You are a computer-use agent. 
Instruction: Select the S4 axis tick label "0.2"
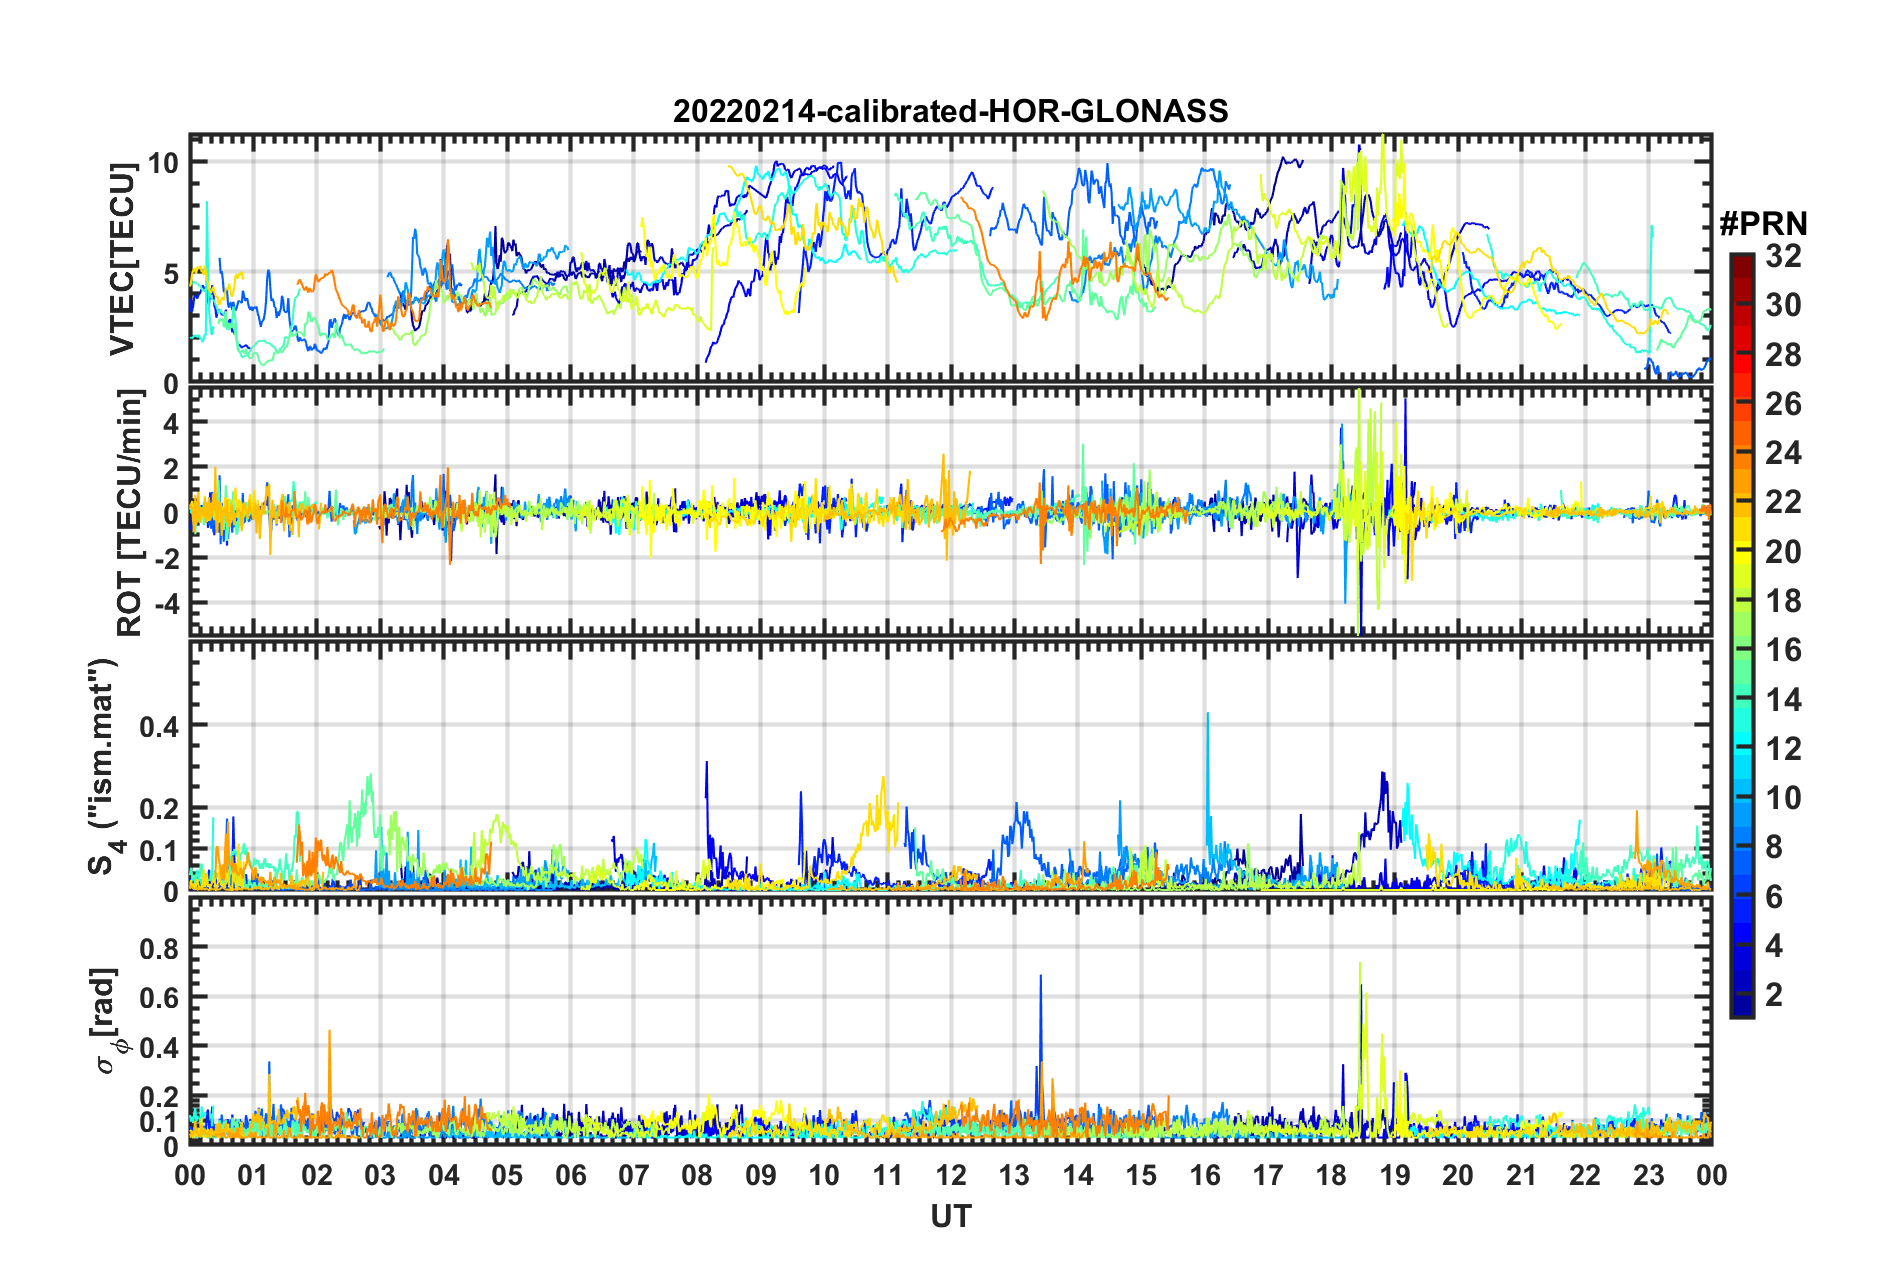[159, 809]
